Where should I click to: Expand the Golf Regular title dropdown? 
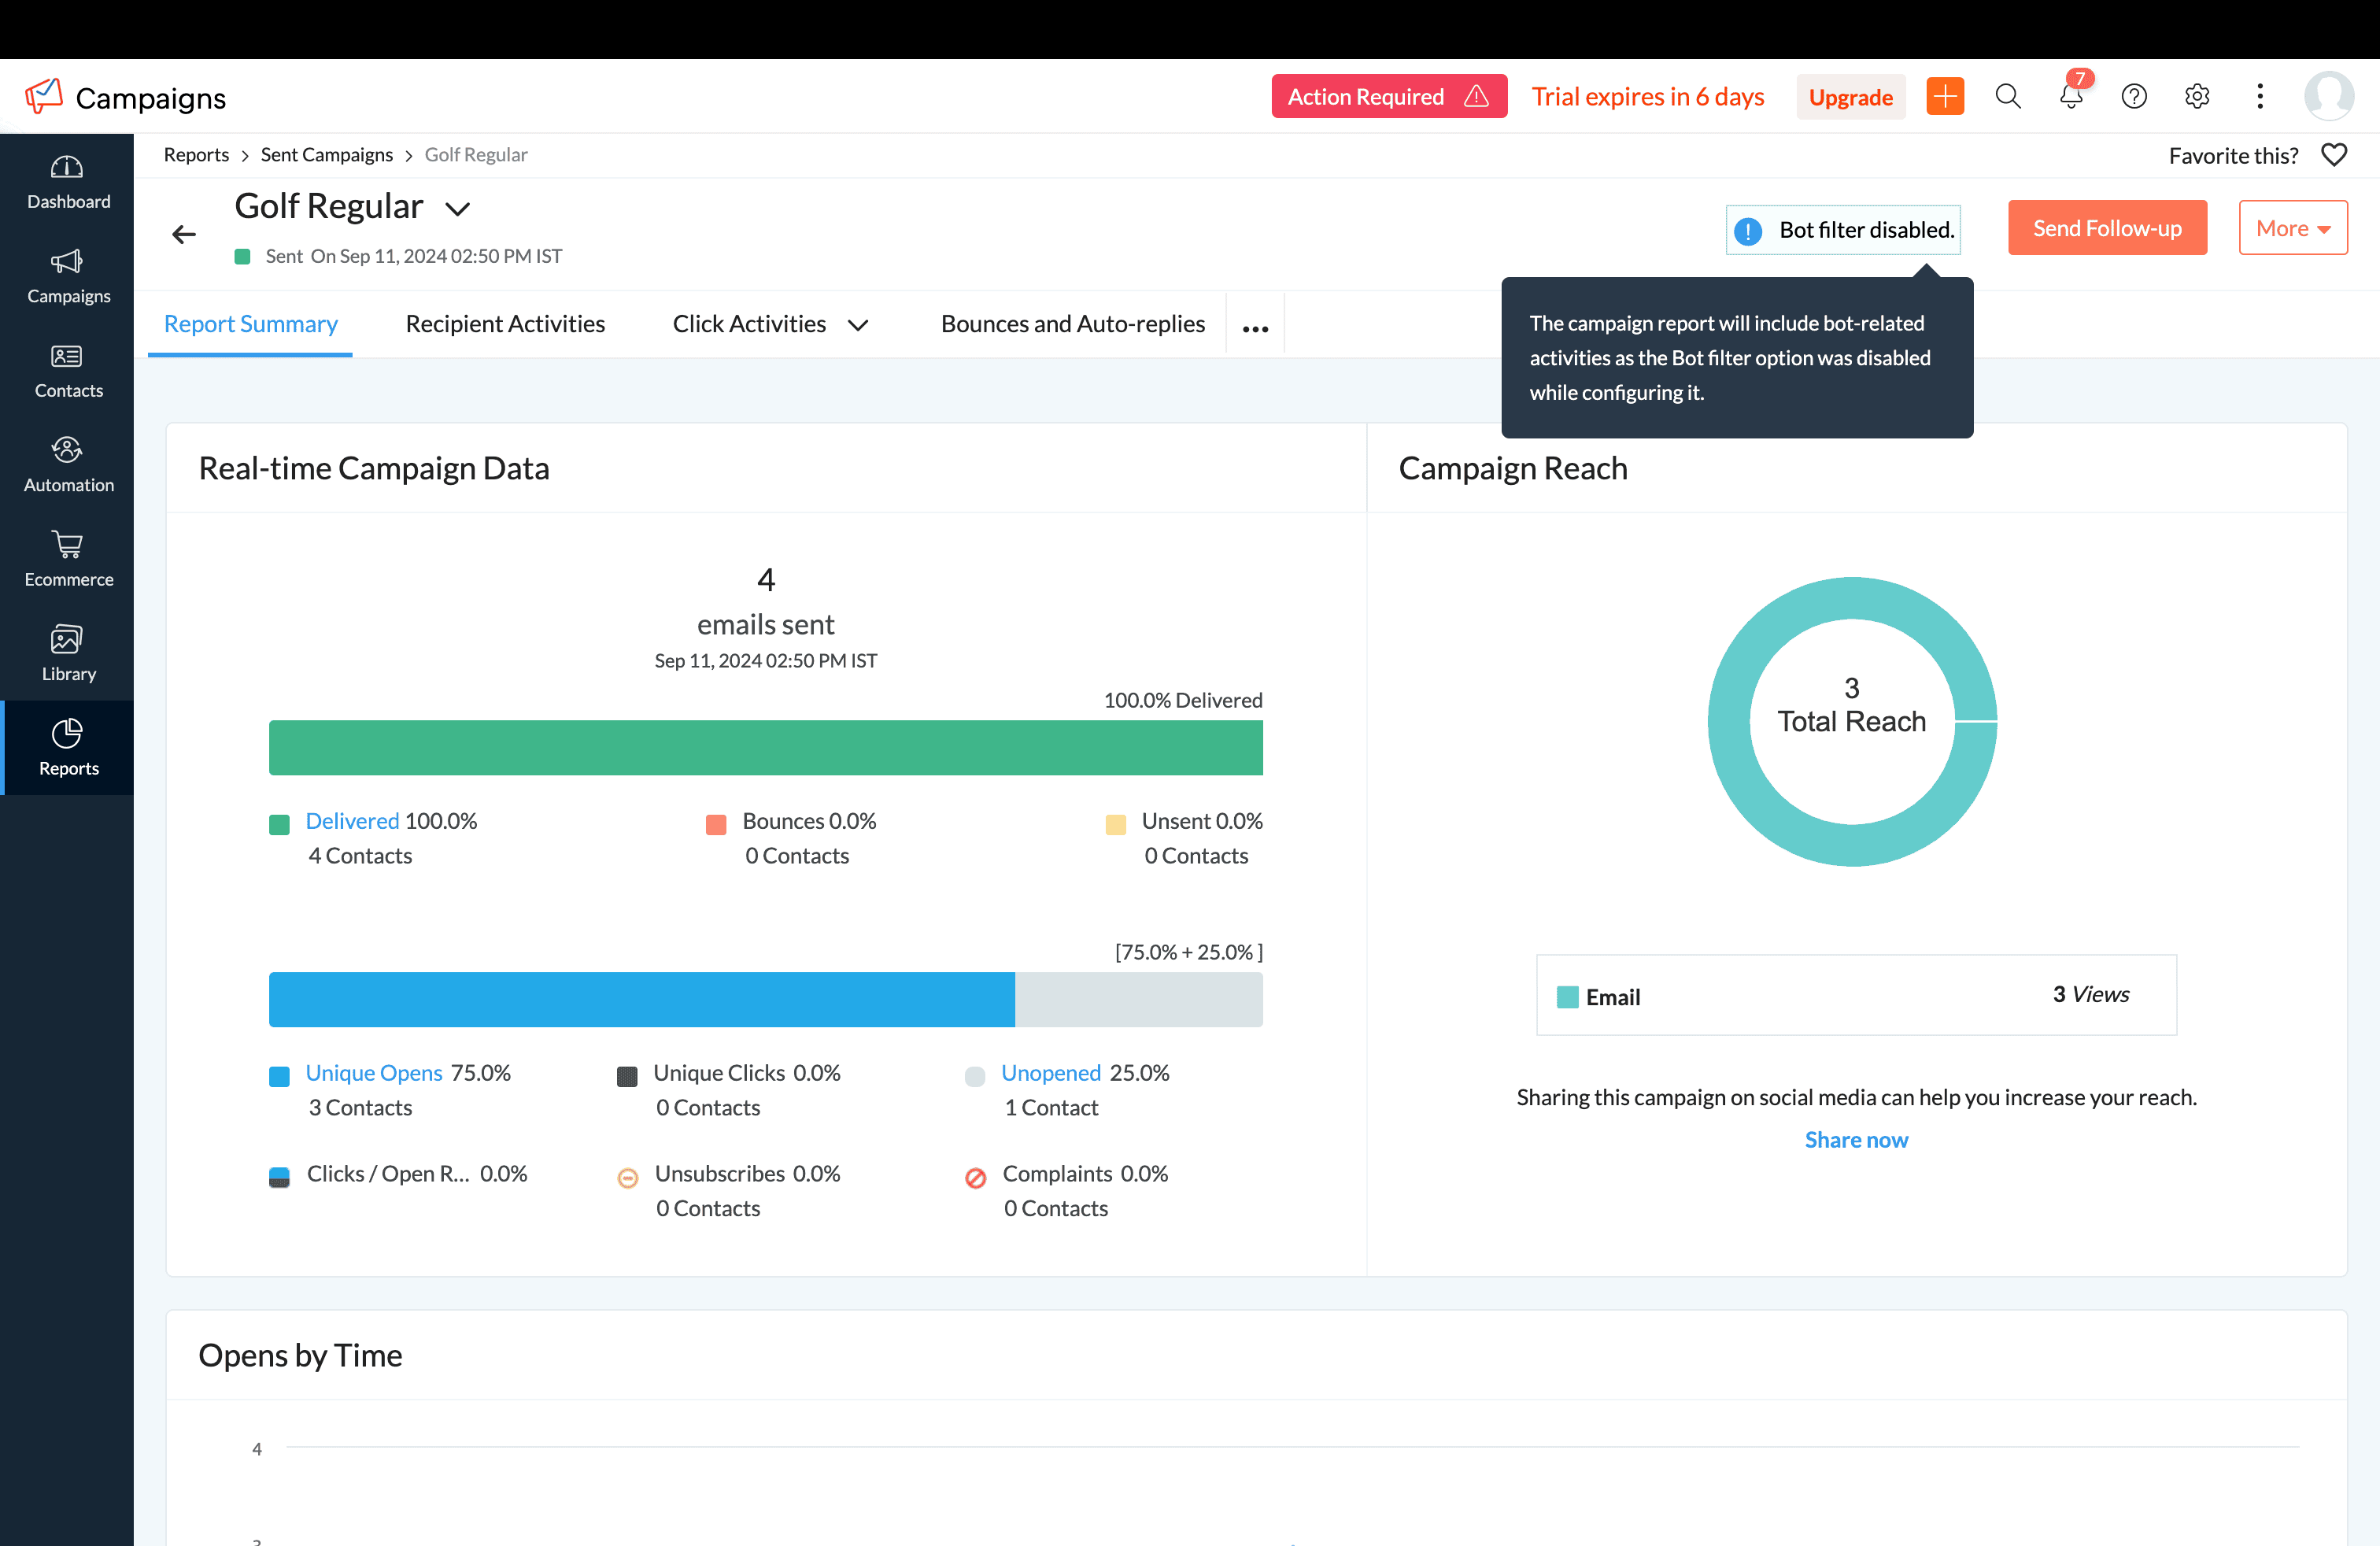point(458,209)
